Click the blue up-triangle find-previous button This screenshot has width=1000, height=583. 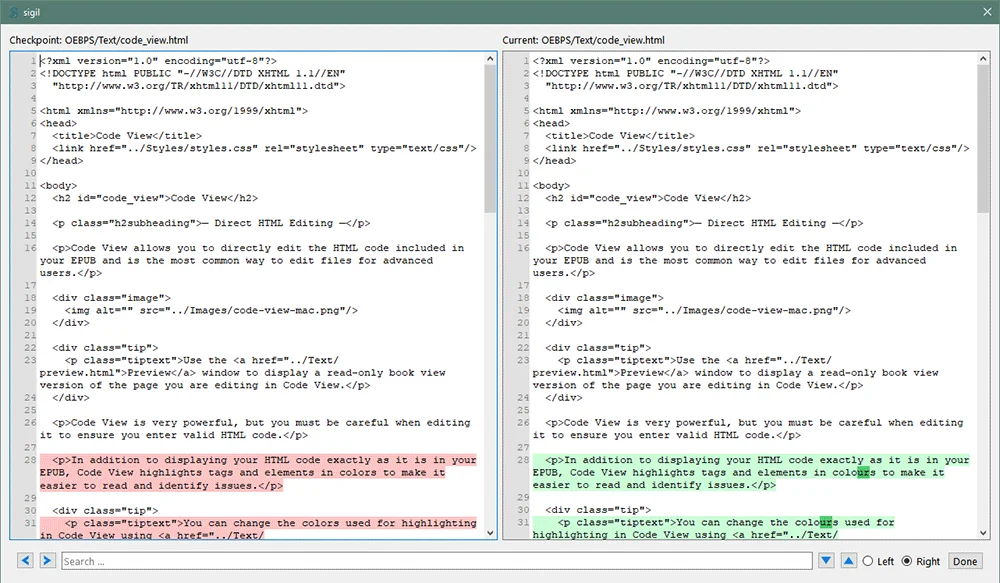point(849,561)
